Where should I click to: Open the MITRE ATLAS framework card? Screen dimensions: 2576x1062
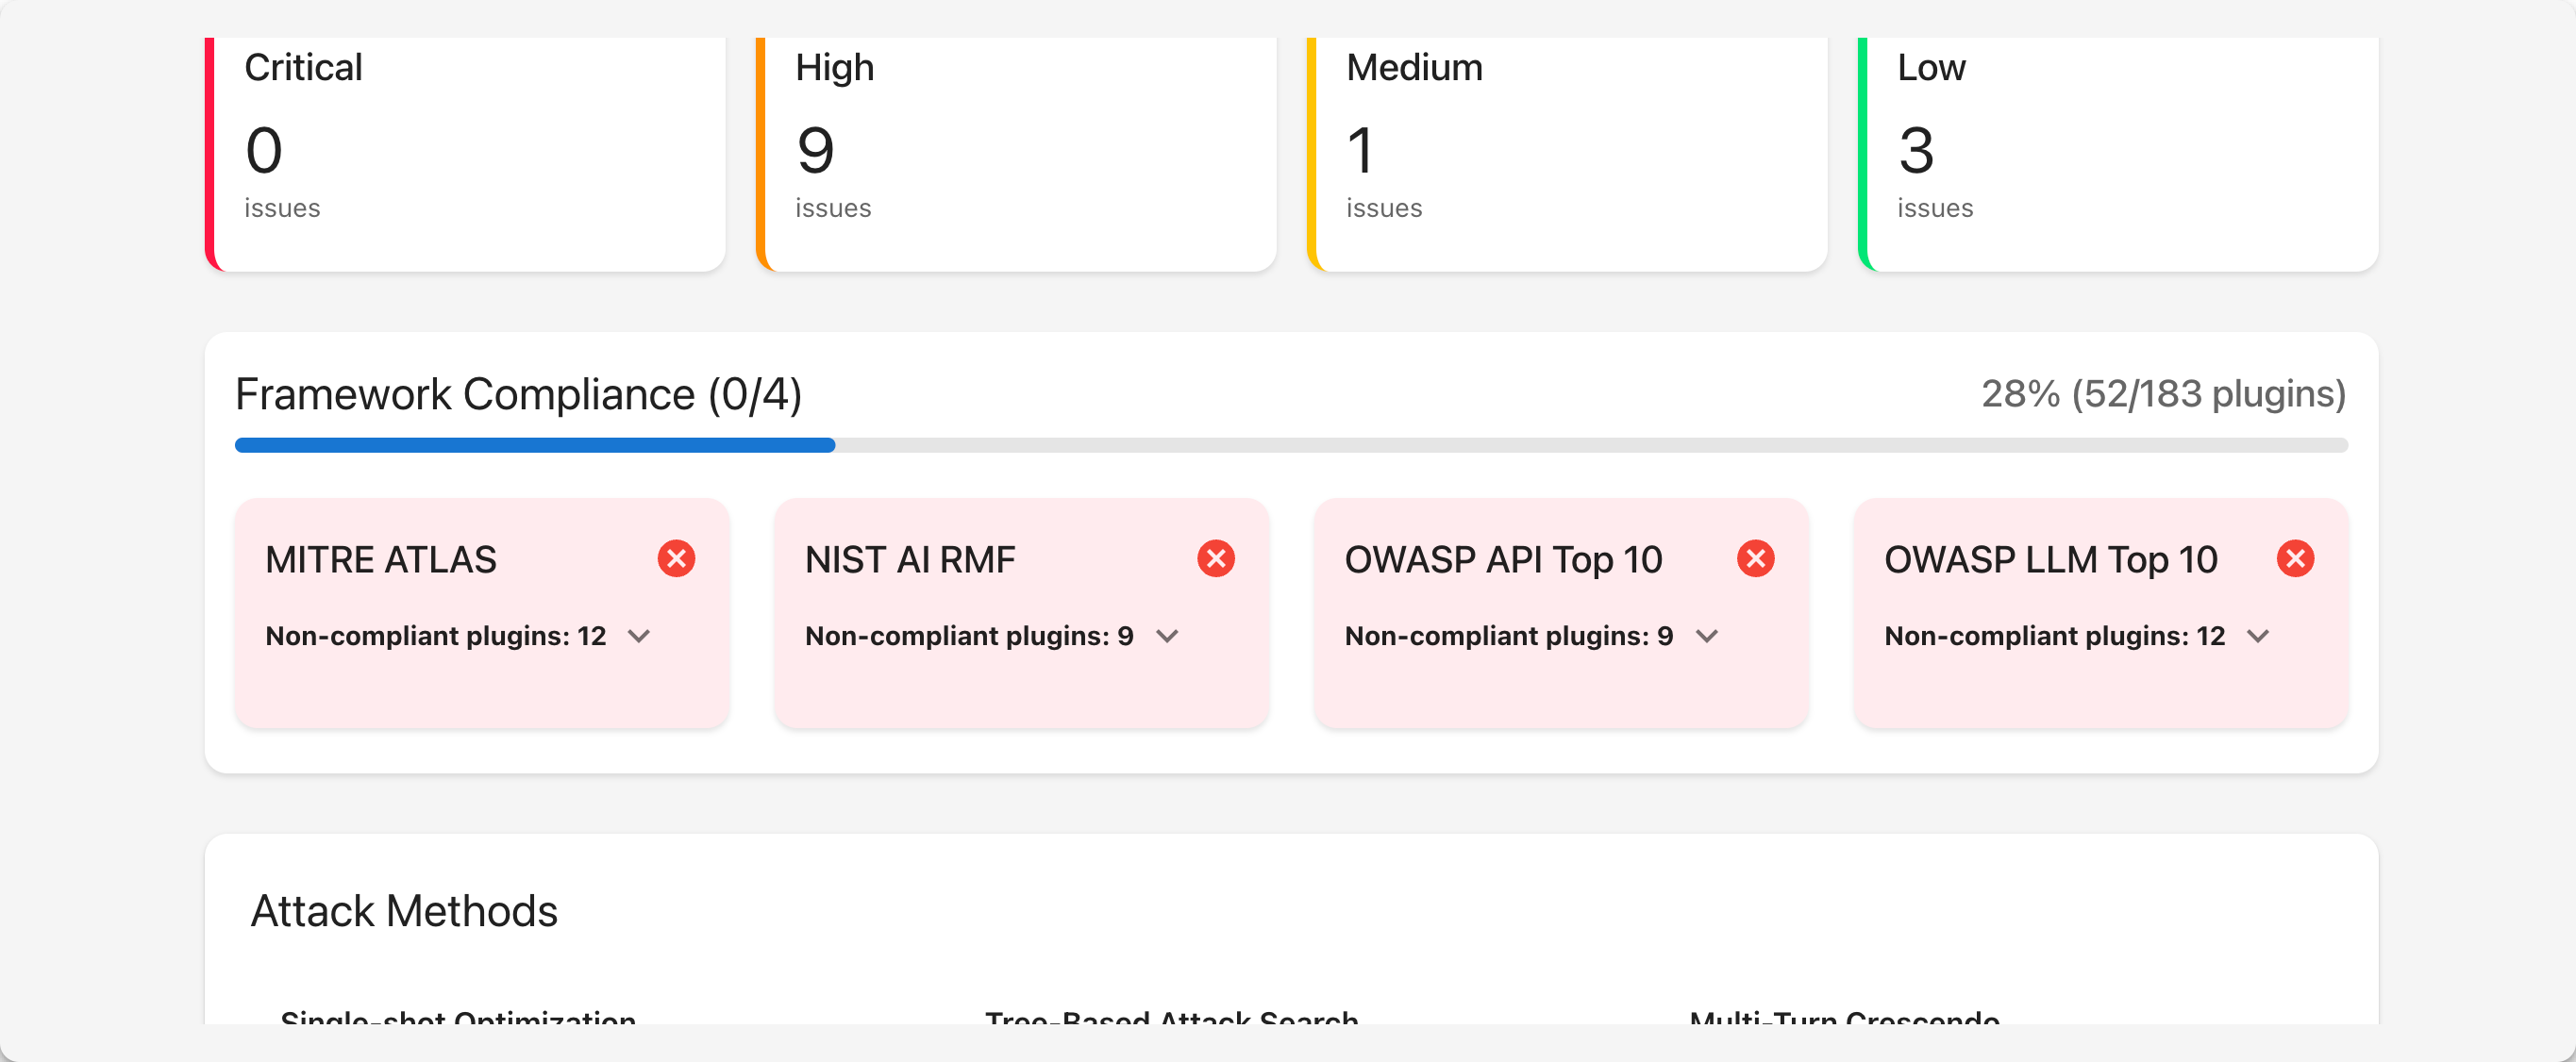(x=479, y=612)
